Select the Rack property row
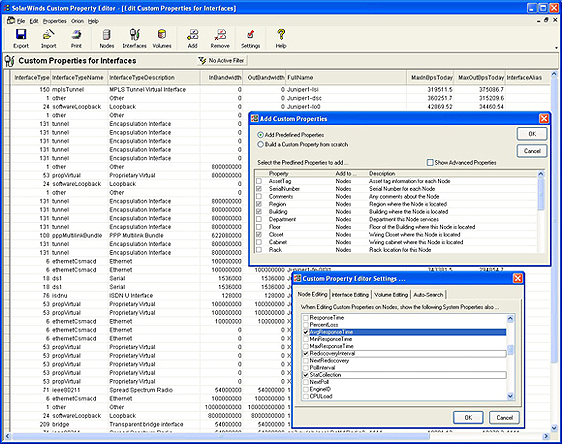Screen dimensions: 562x444 pos(396,250)
